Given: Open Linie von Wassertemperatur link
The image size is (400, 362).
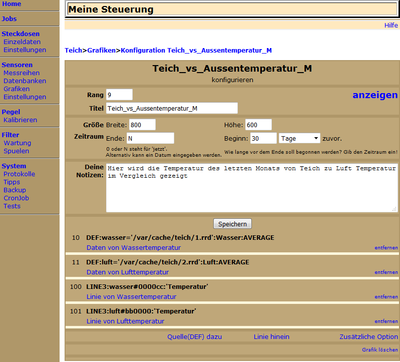Looking at the screenshot, I should [131, 297].
